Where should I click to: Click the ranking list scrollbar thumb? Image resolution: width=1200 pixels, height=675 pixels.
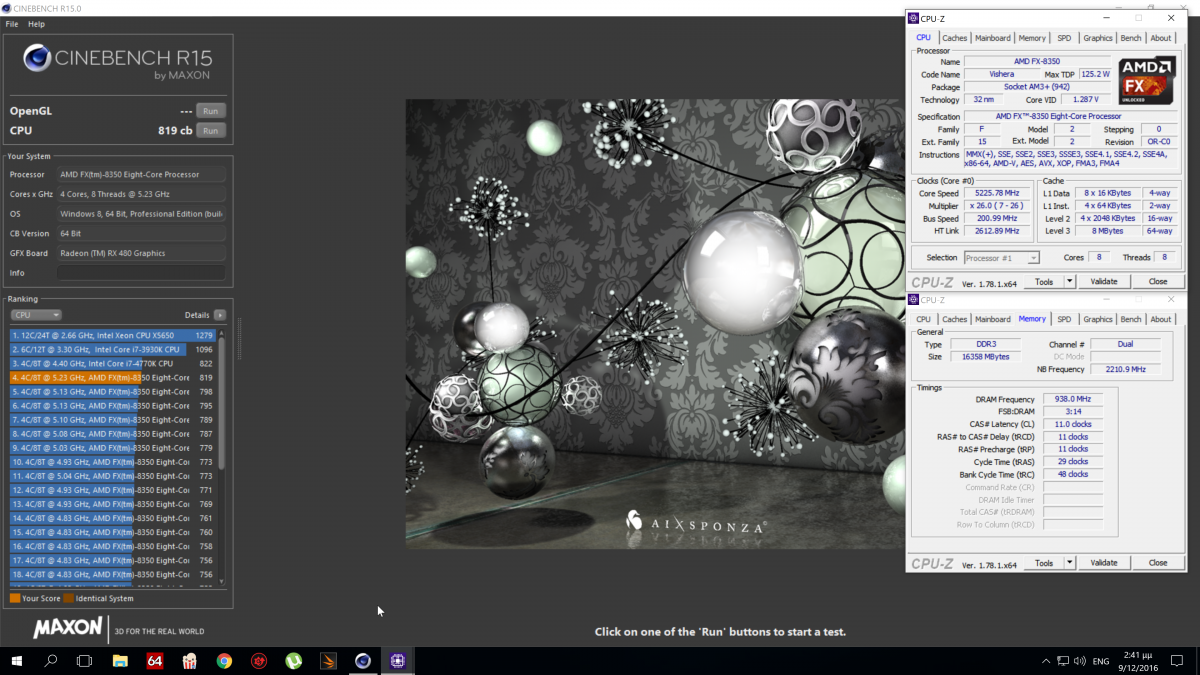click(x=222, y=403)
